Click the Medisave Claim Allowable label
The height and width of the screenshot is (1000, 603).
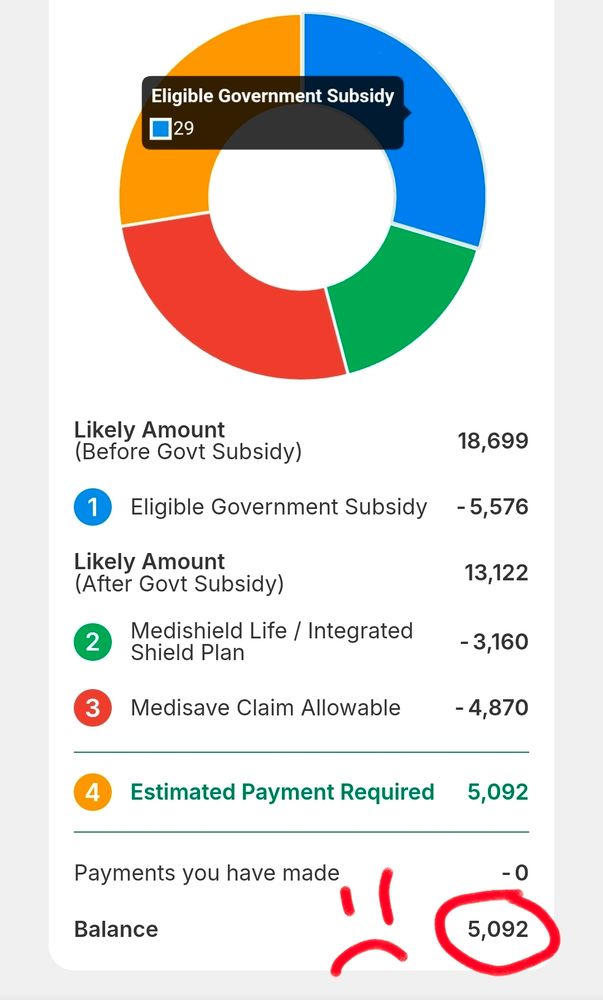pyautogui.click(x=265, y=708)
